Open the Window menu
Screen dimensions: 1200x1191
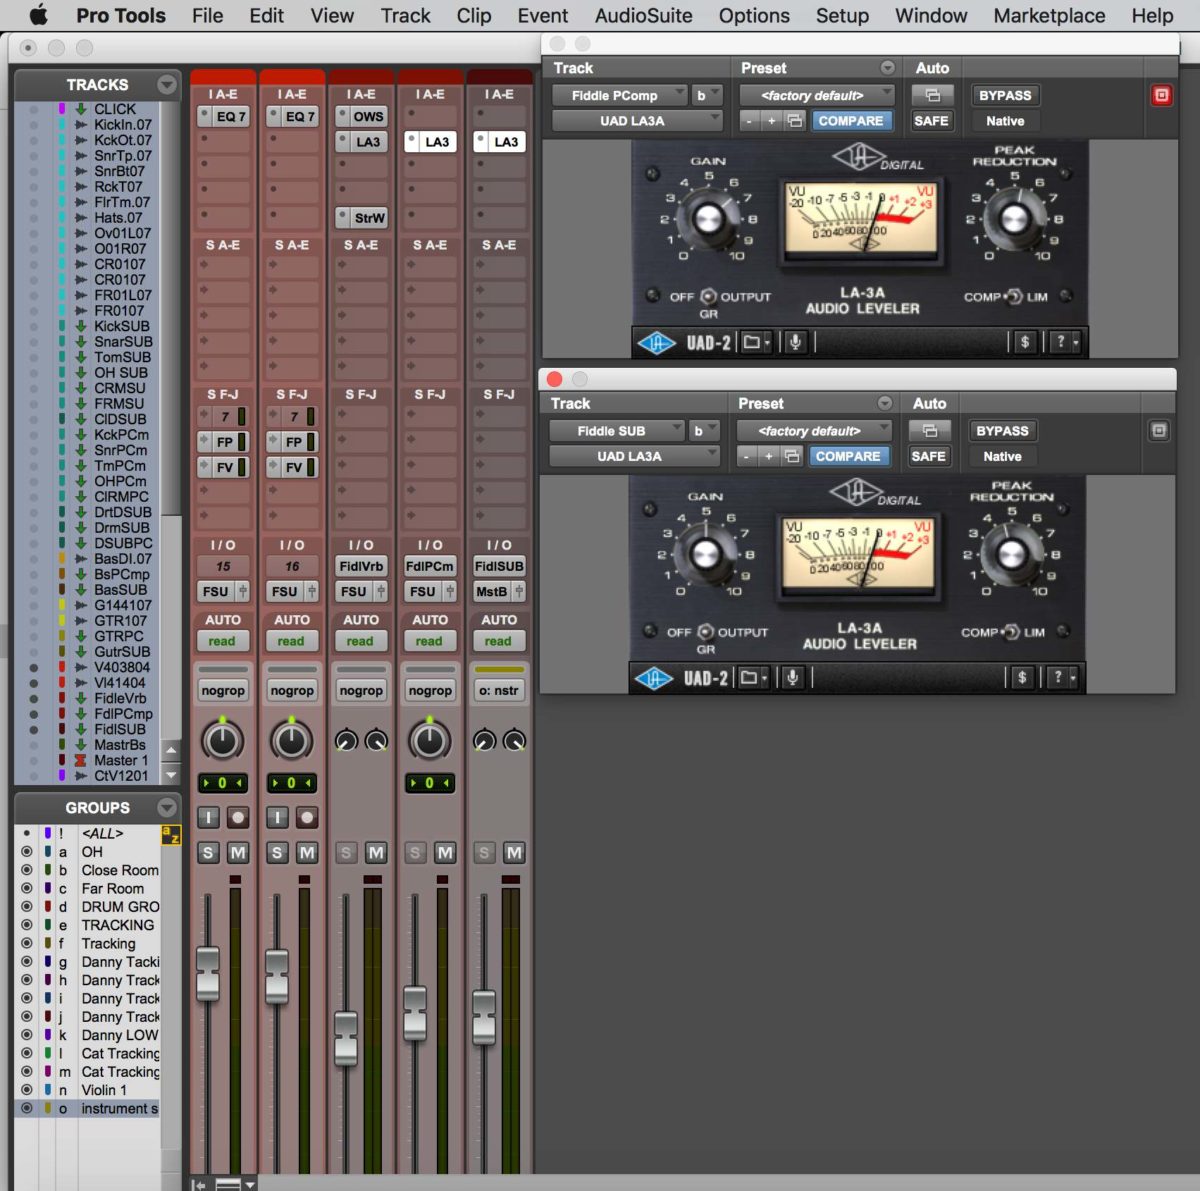[x=931, y=15]
